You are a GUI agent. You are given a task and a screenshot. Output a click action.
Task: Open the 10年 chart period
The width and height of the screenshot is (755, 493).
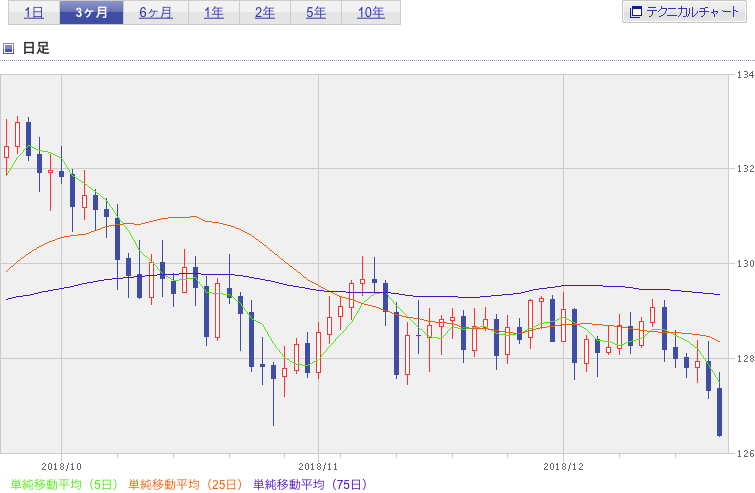(x=371, y=13)
